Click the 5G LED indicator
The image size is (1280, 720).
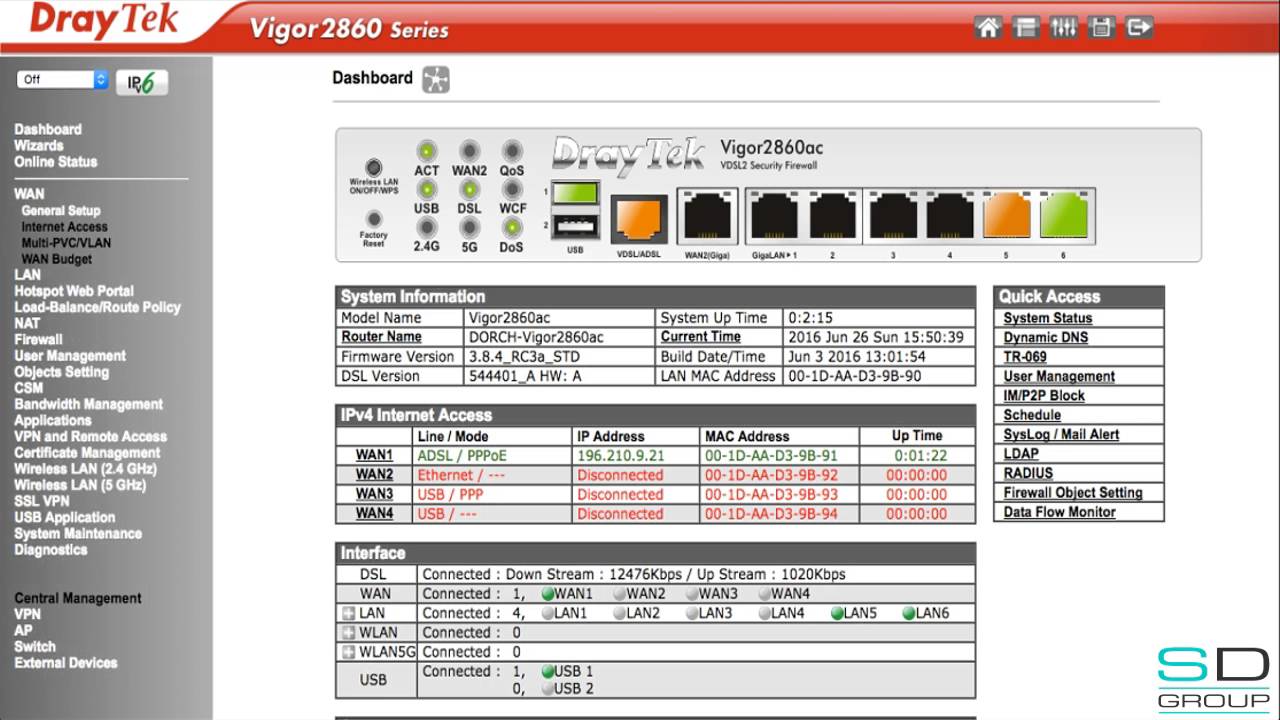coord(470,227)
